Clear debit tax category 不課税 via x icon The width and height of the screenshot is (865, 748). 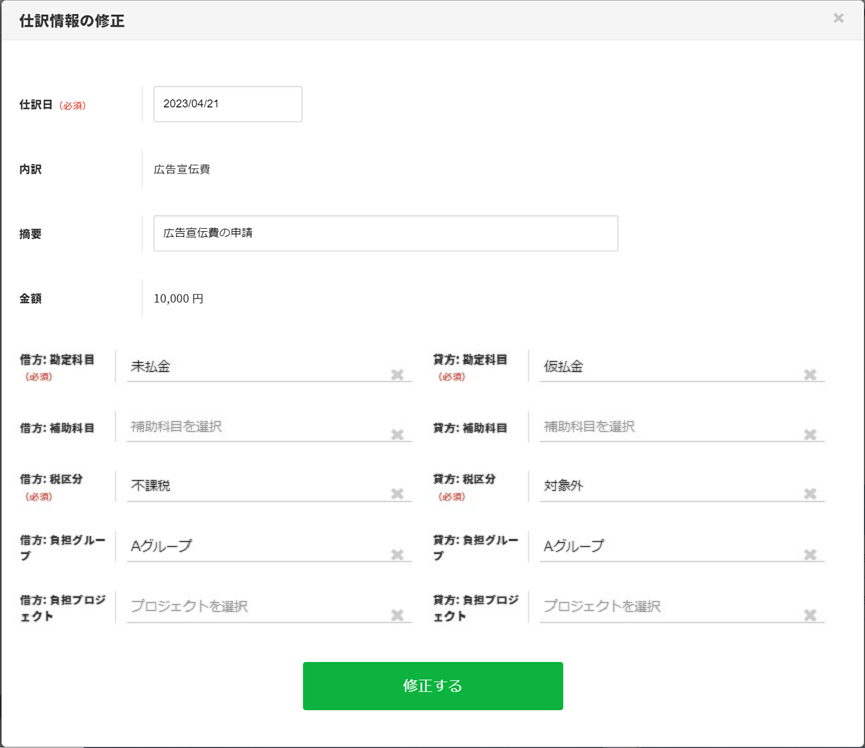[x=397, y=494]
